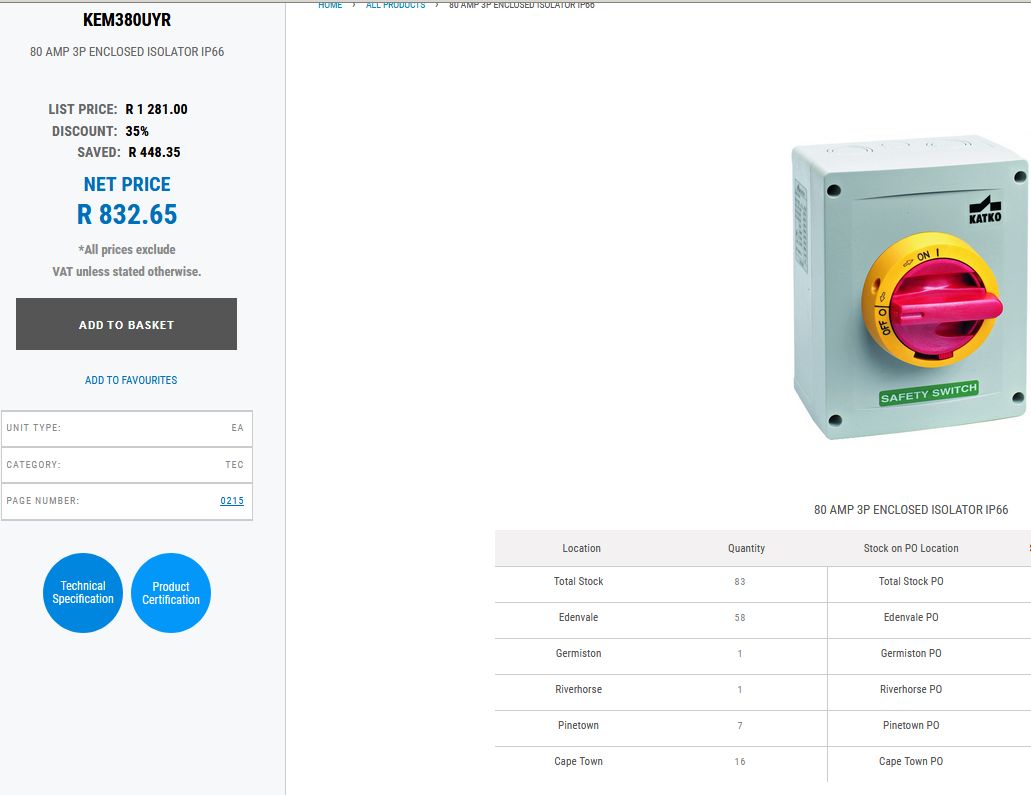Click the Riverhorse PO cell
The width and height of the screenshot is (1031, 795).
911,689
